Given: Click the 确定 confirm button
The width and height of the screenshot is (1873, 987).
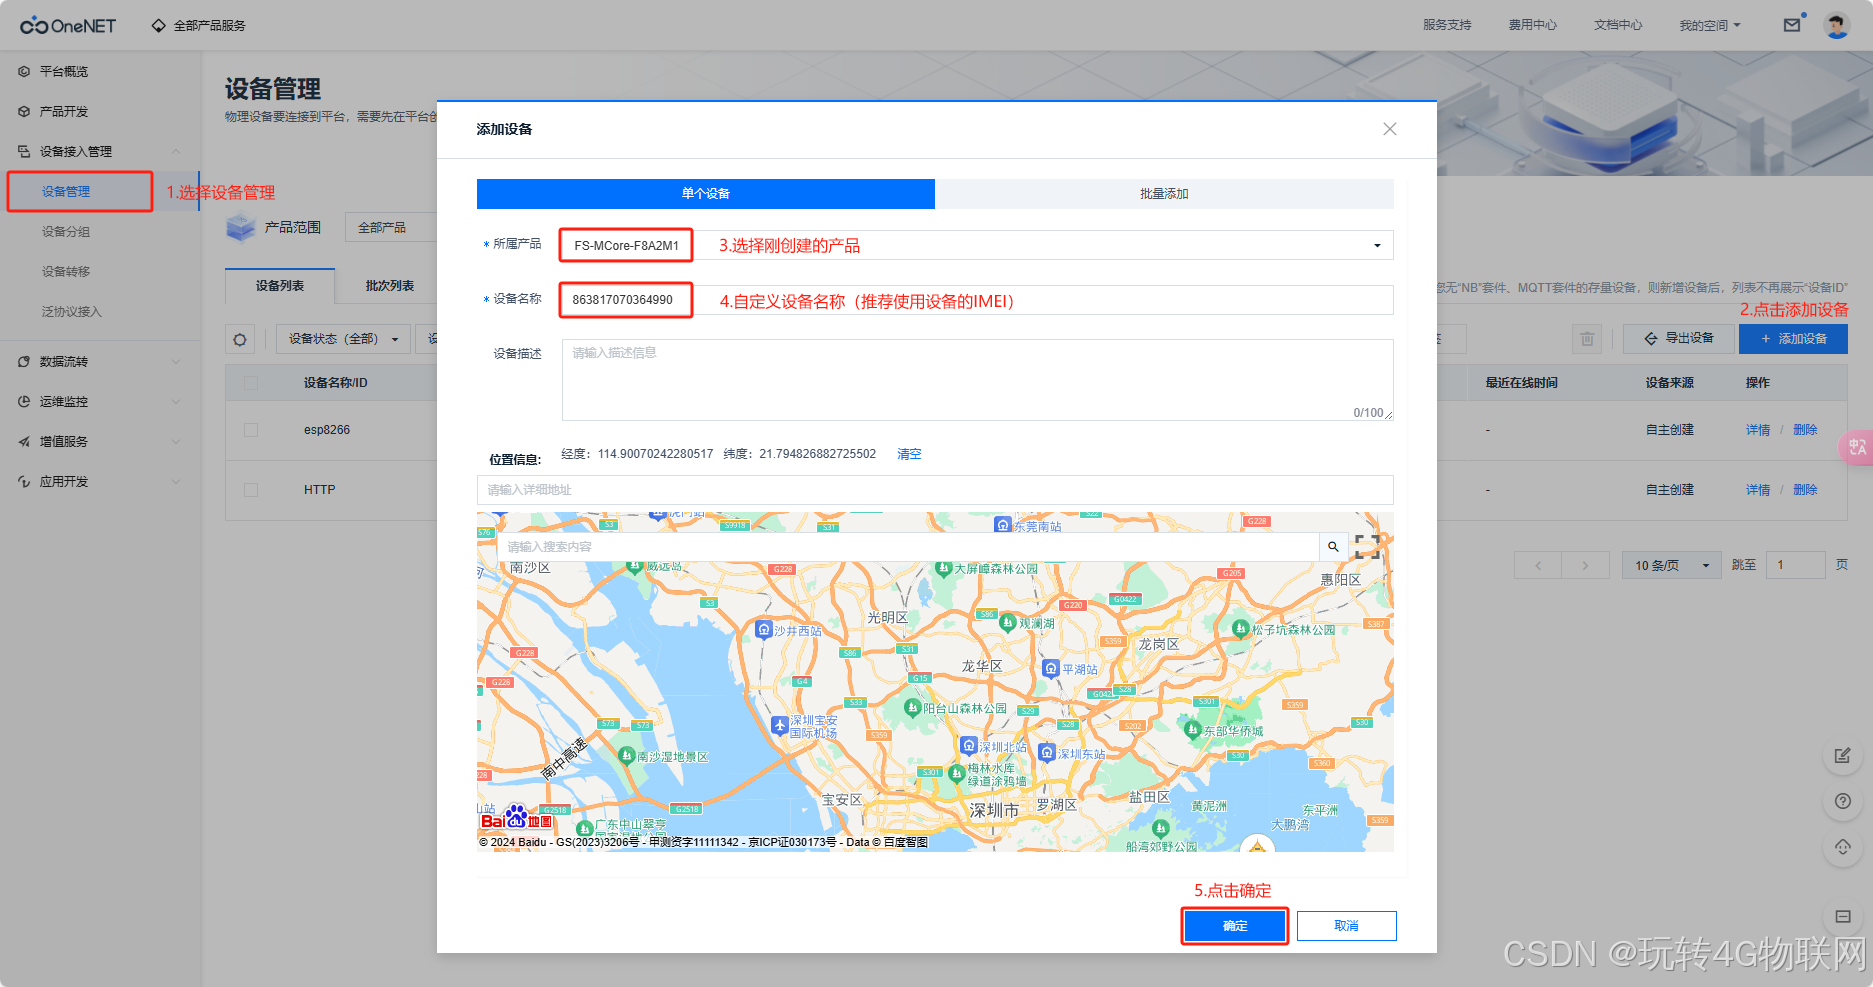Looking at the screenshot, I should tap(1235, 926).
